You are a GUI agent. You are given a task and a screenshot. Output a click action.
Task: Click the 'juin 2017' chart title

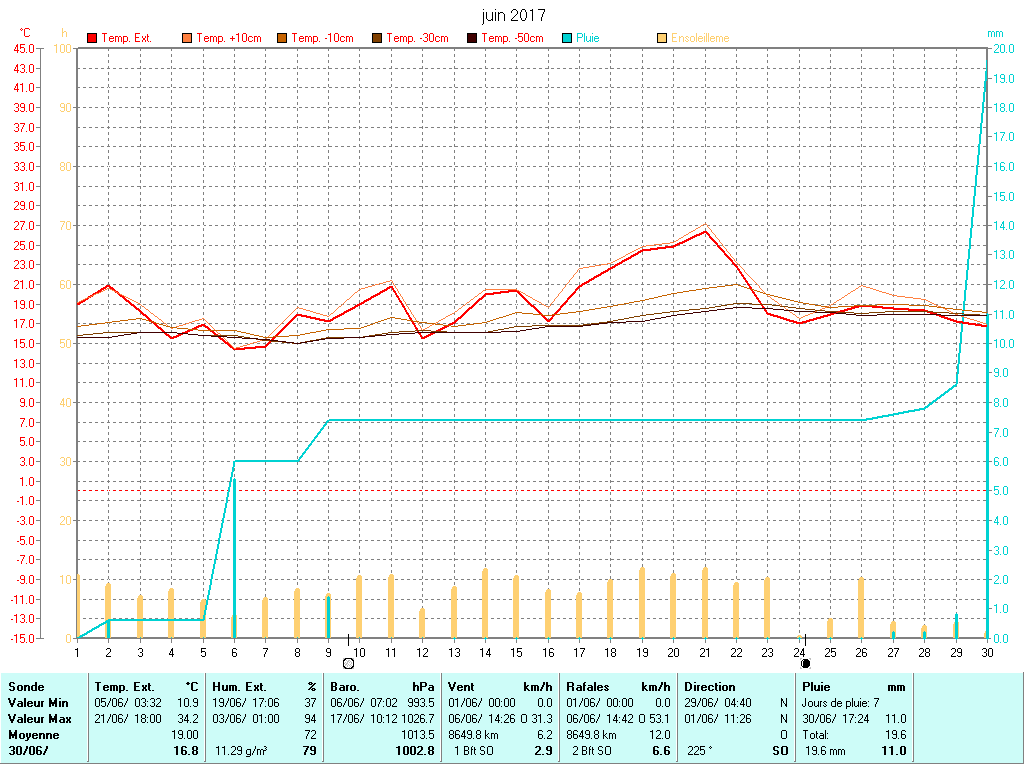[513, 15]
